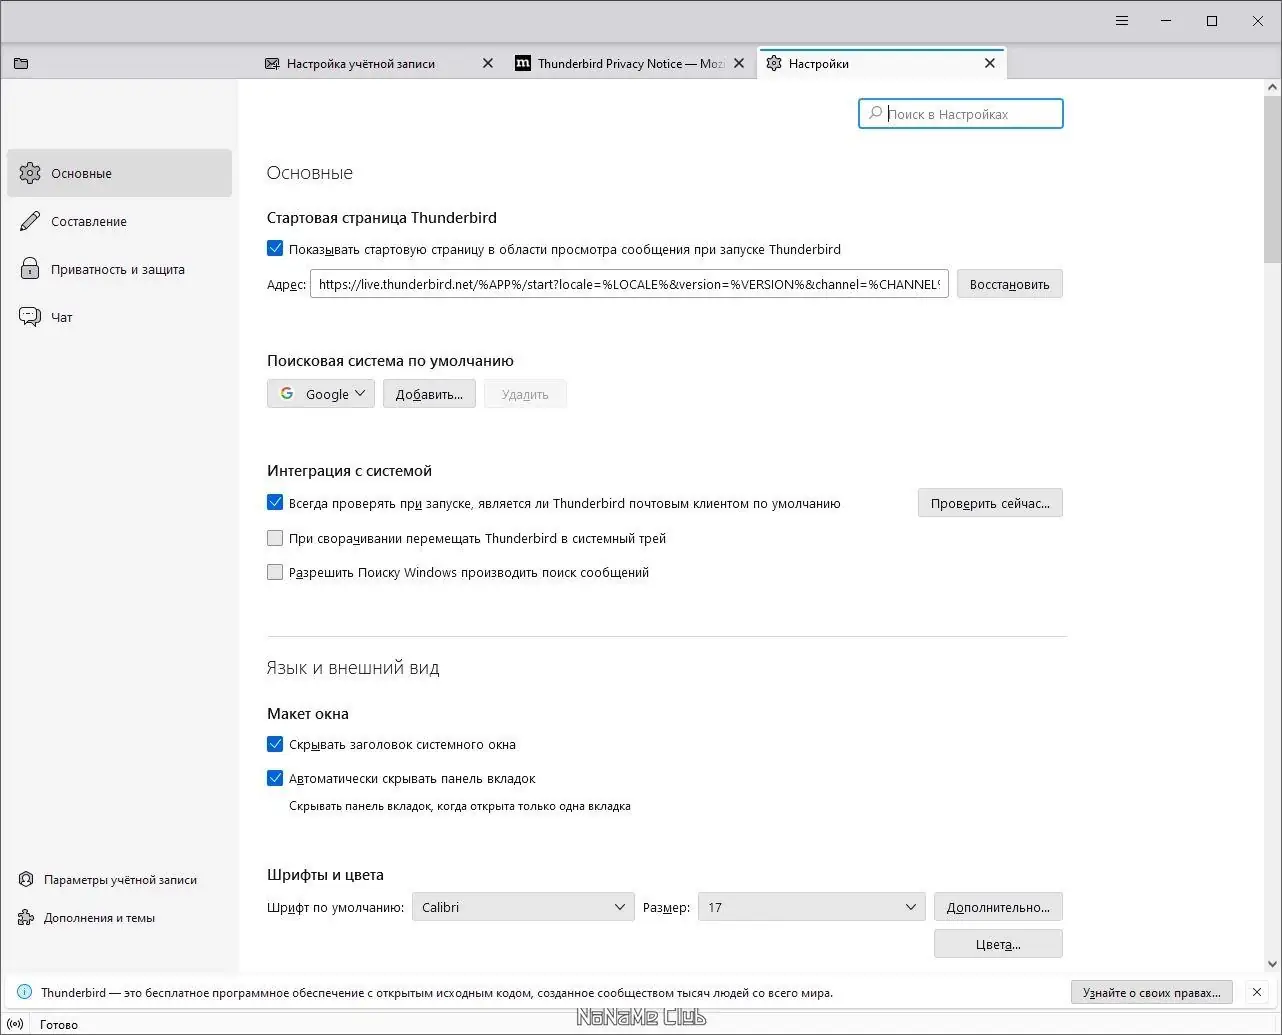Open Параметры учётной записи in the sidebar
Viewport: 1282px width, 1035px height.
[108, 880]
